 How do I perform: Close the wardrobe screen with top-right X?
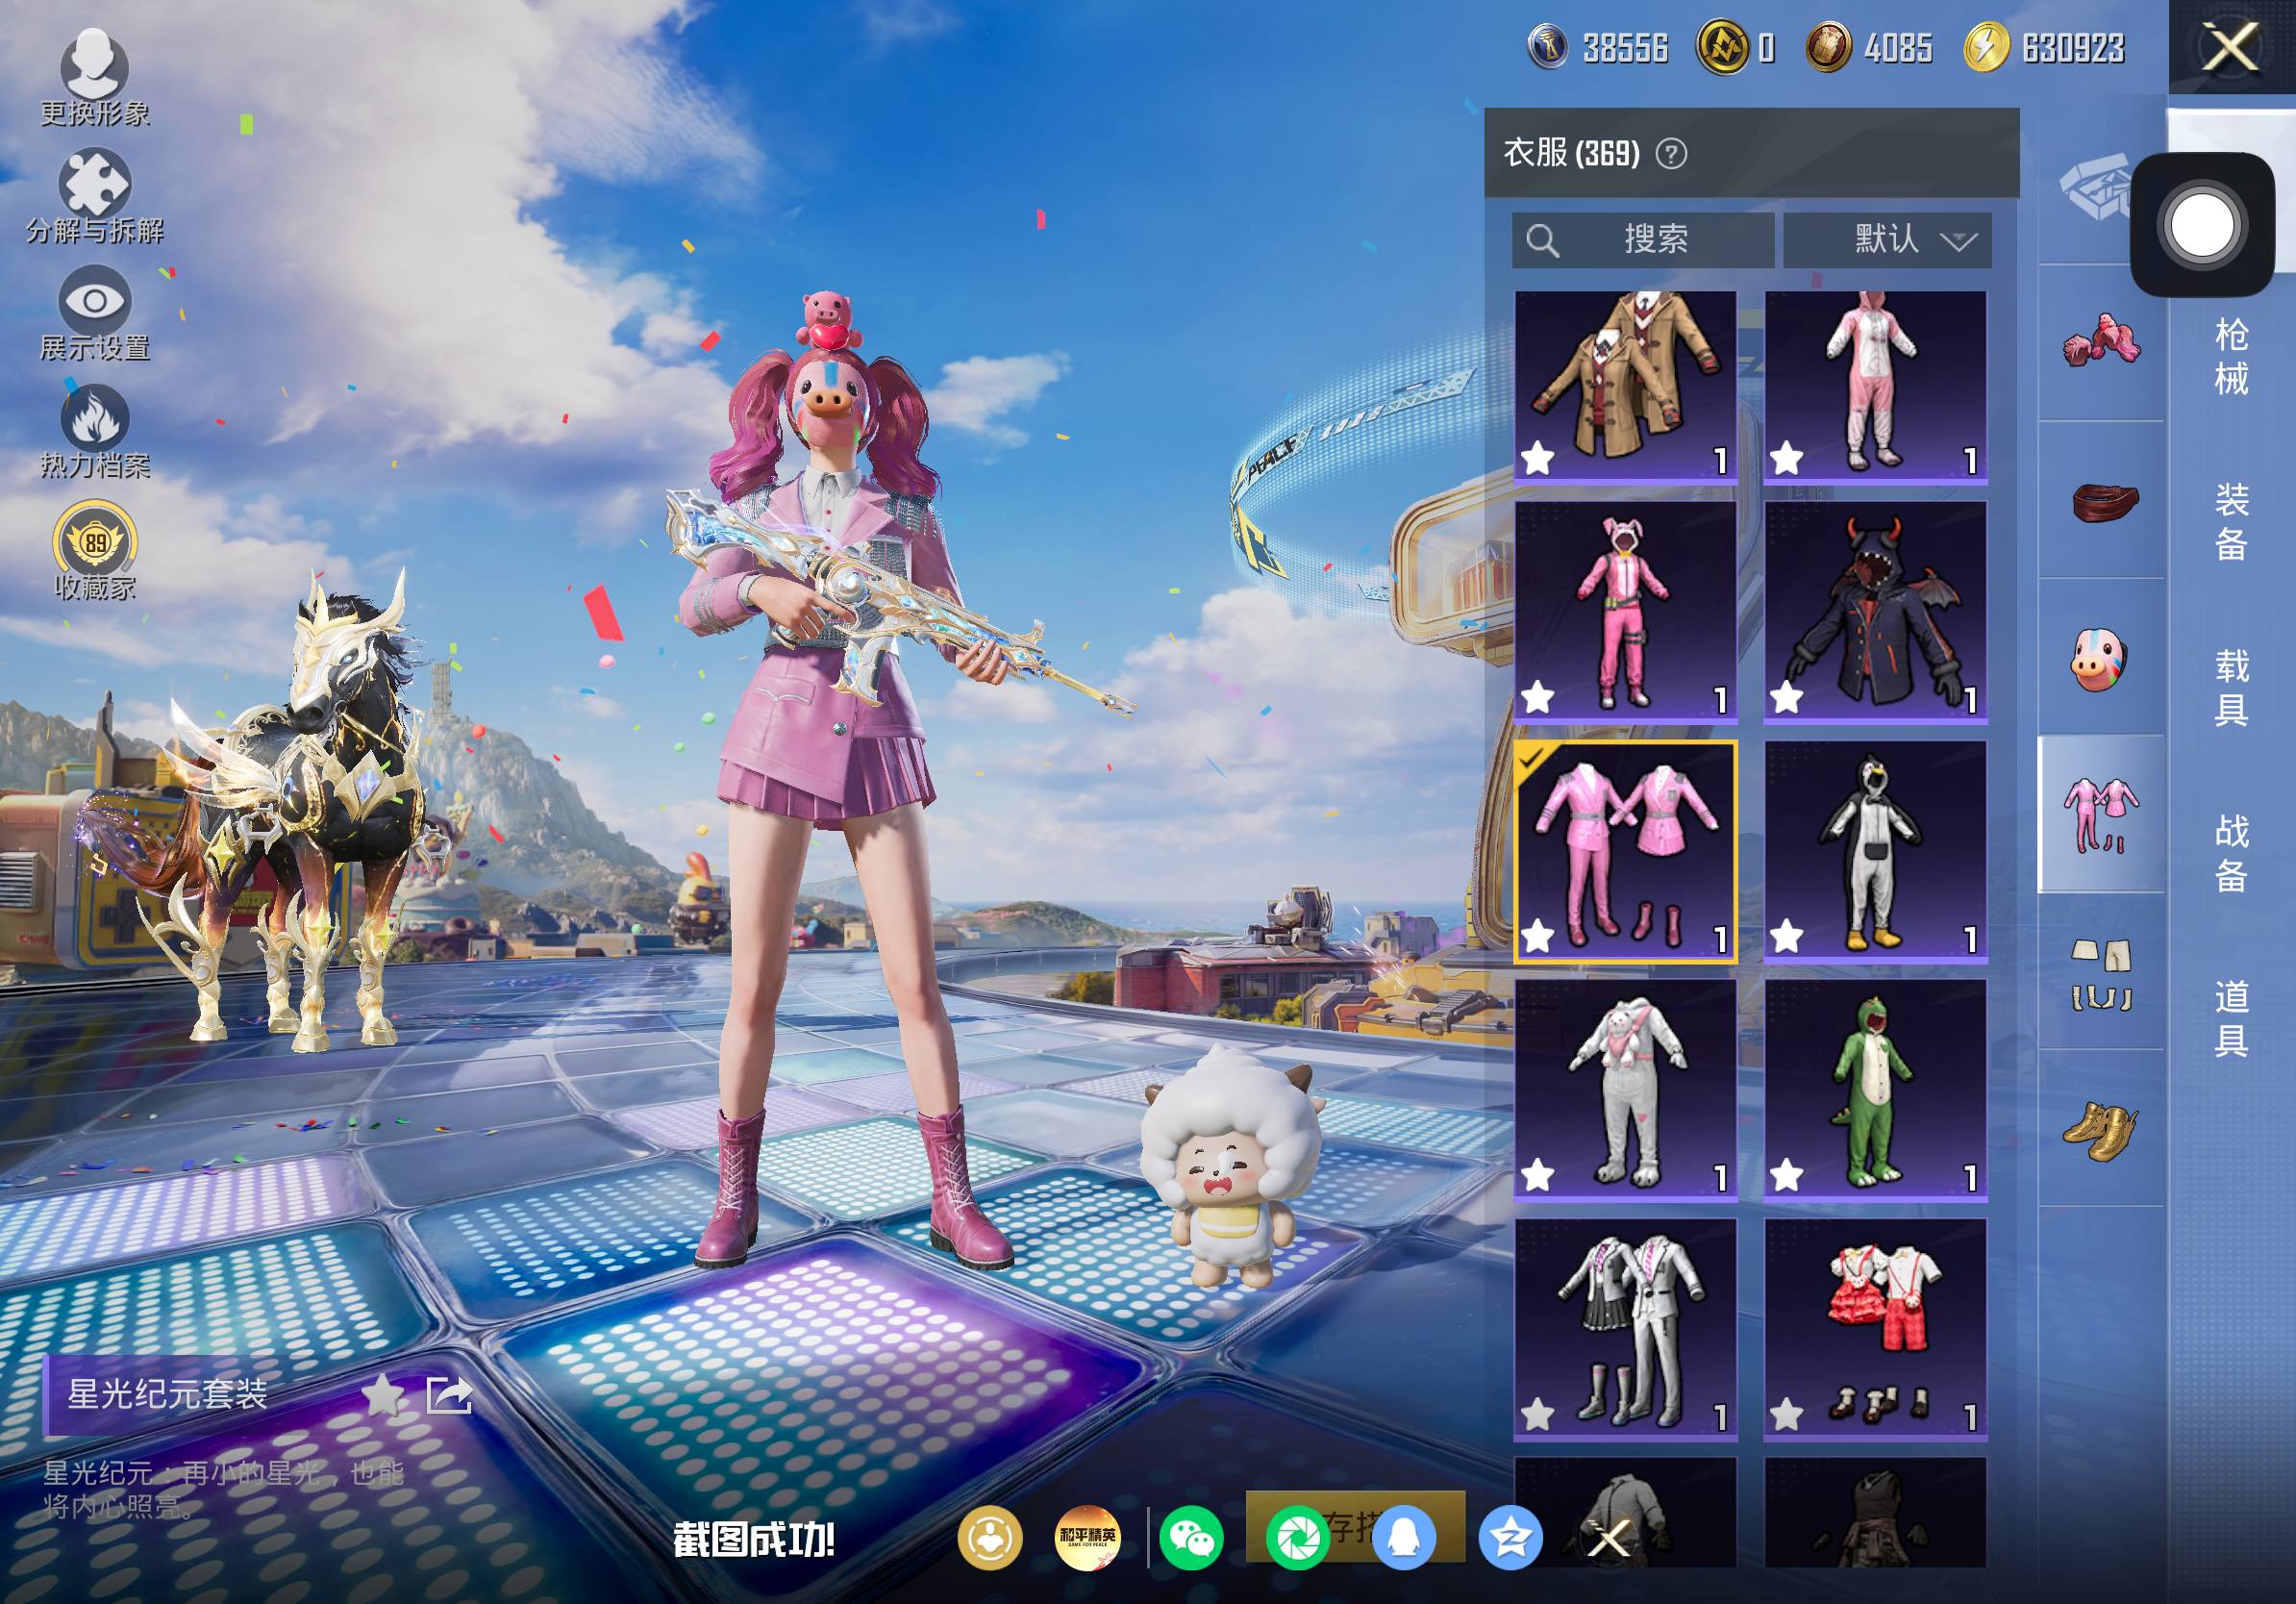tap(2230, 47)
